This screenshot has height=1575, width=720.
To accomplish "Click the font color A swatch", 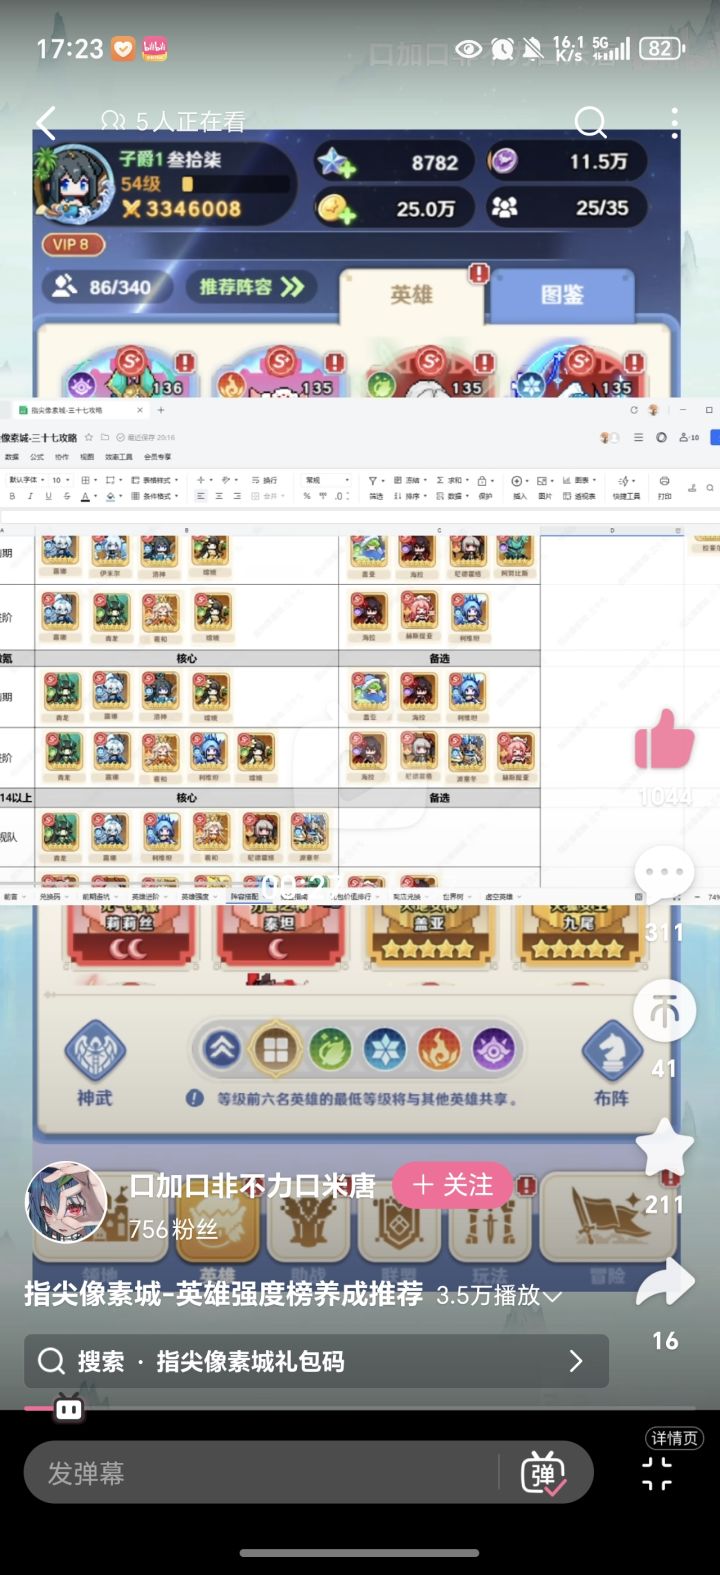I will [85, 496].
